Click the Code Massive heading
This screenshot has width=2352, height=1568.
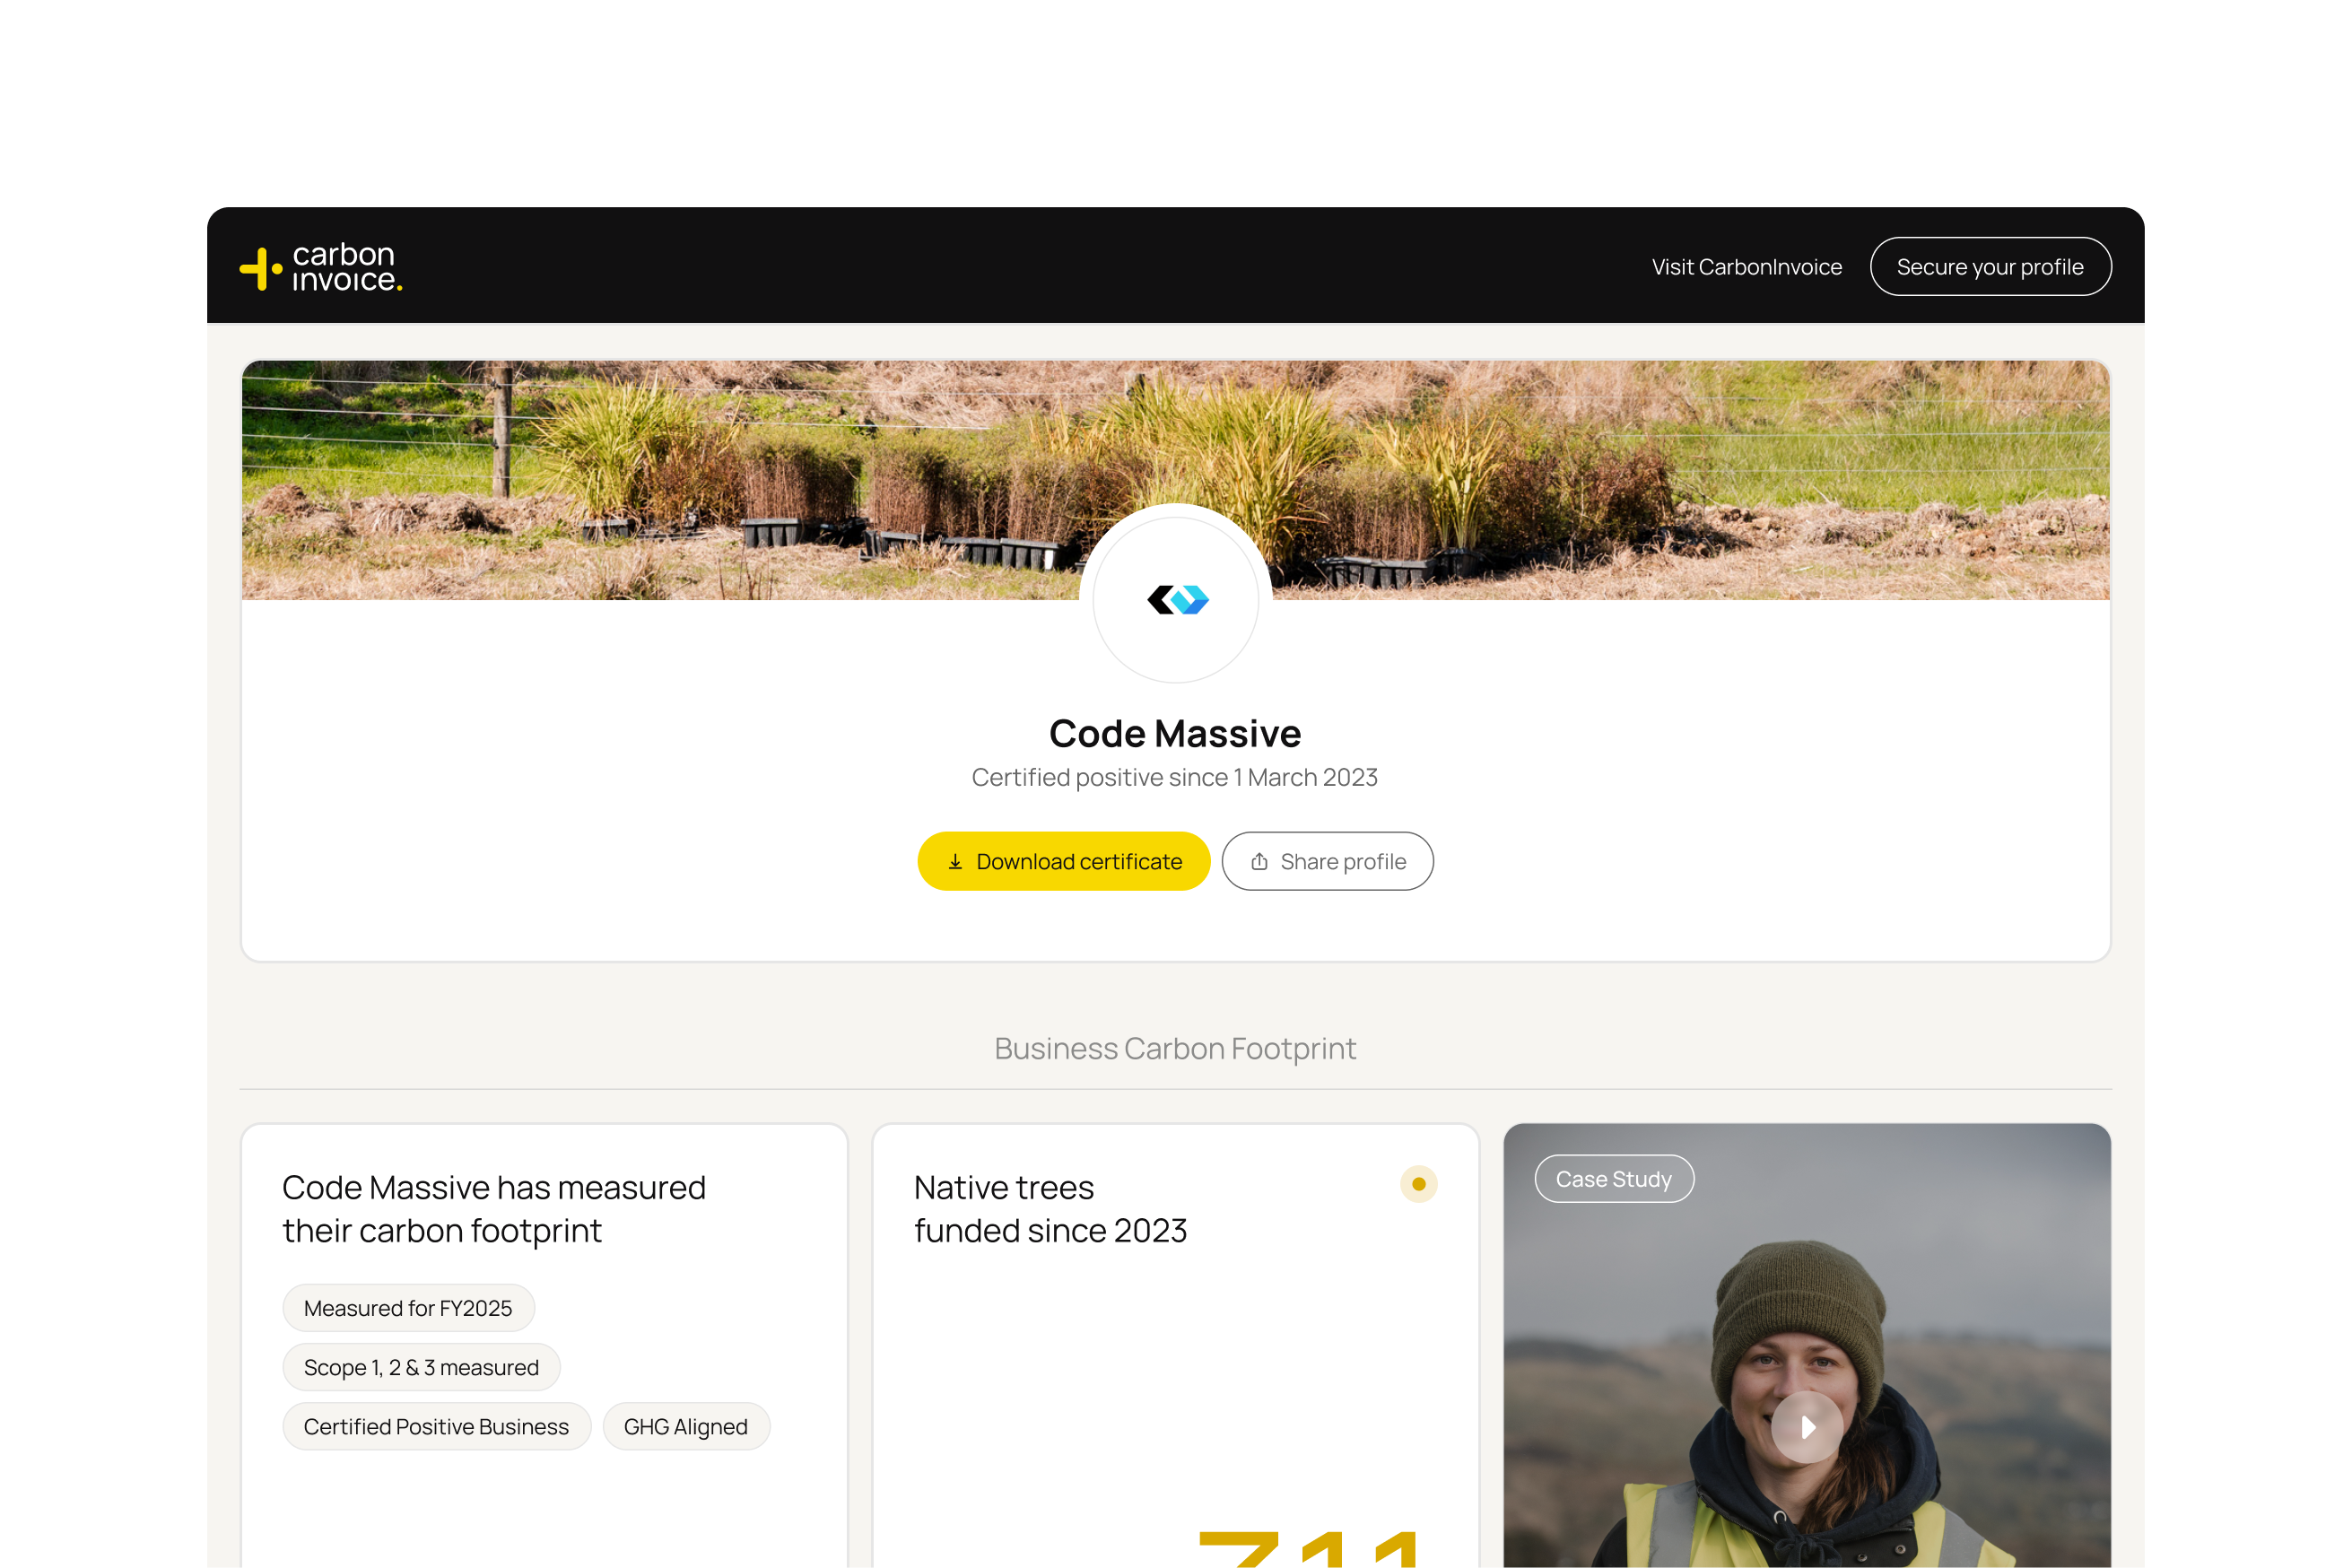(x=1175, y=733)
